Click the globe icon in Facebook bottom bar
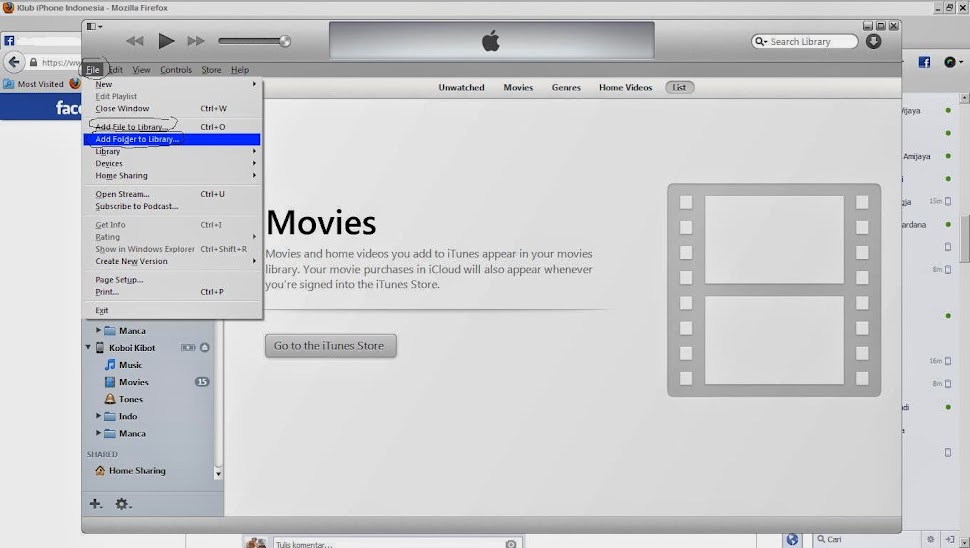 click(x=792, y=539)
